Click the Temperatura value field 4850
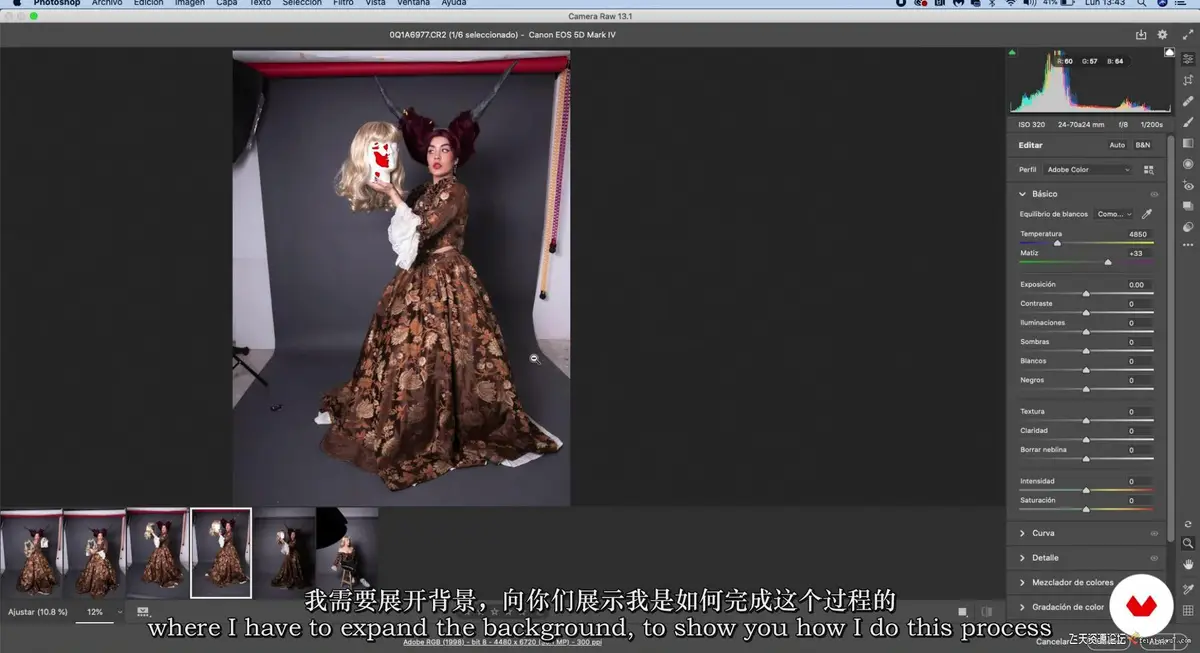1200x653 pixels. click(1137, 234)
